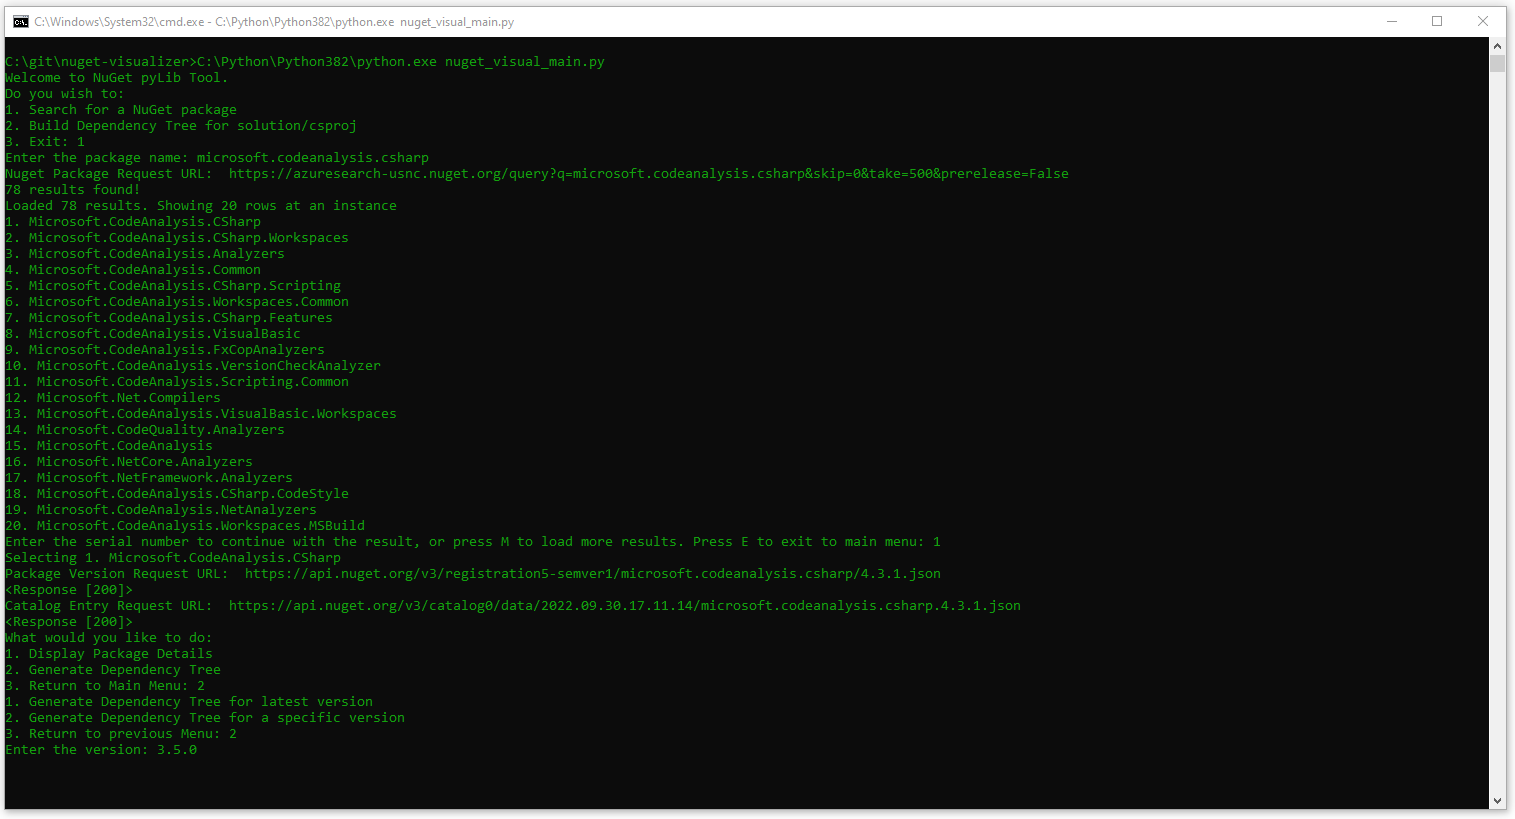Click '2. Generate Dependency Tree' line
The width and height of the screenshot is (1515, 819).
point(113,670)
